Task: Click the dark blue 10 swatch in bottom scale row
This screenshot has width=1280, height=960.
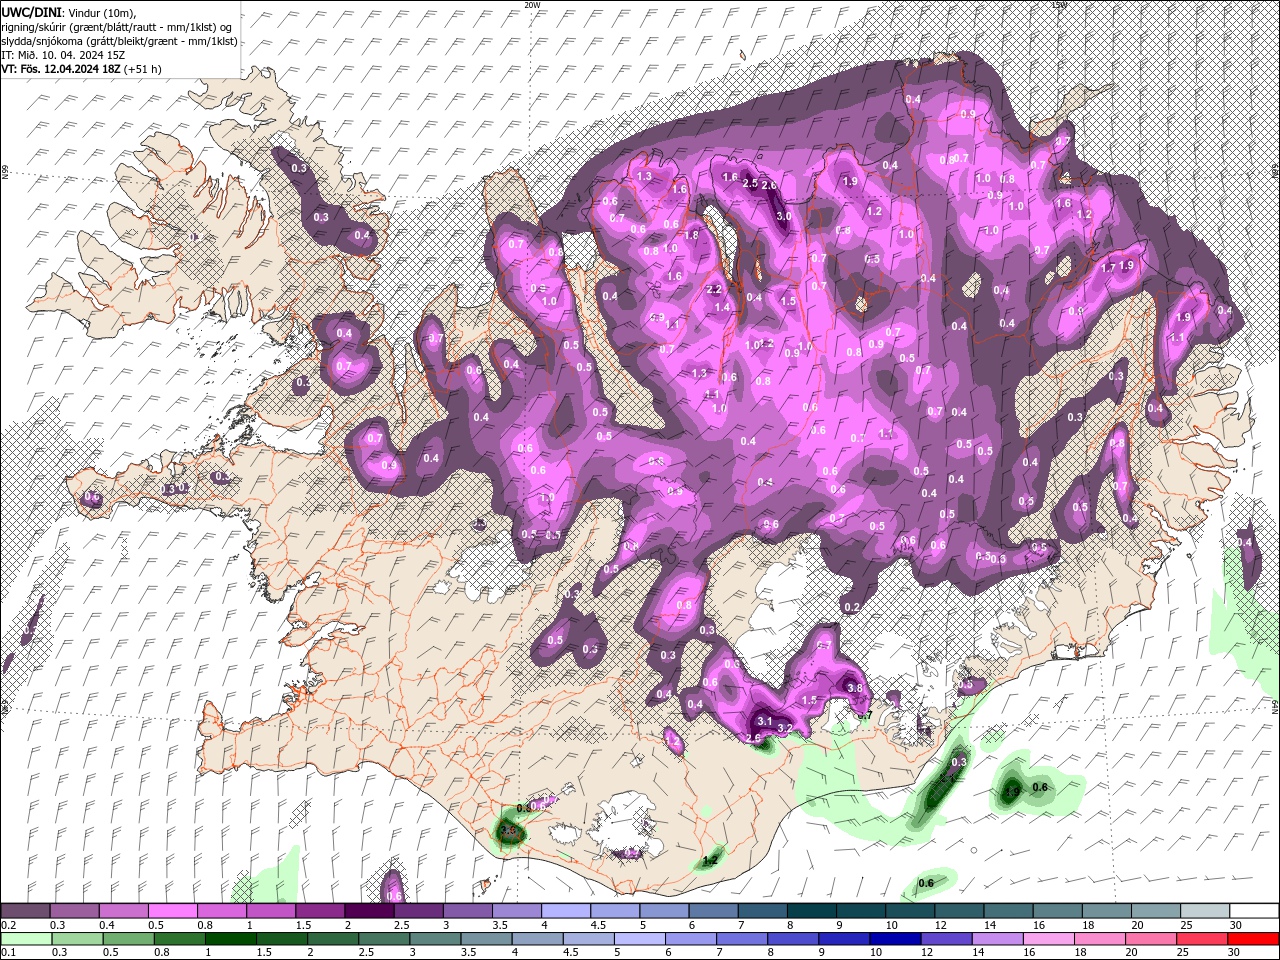Action: pyautogui.click(x=894, y=939)
